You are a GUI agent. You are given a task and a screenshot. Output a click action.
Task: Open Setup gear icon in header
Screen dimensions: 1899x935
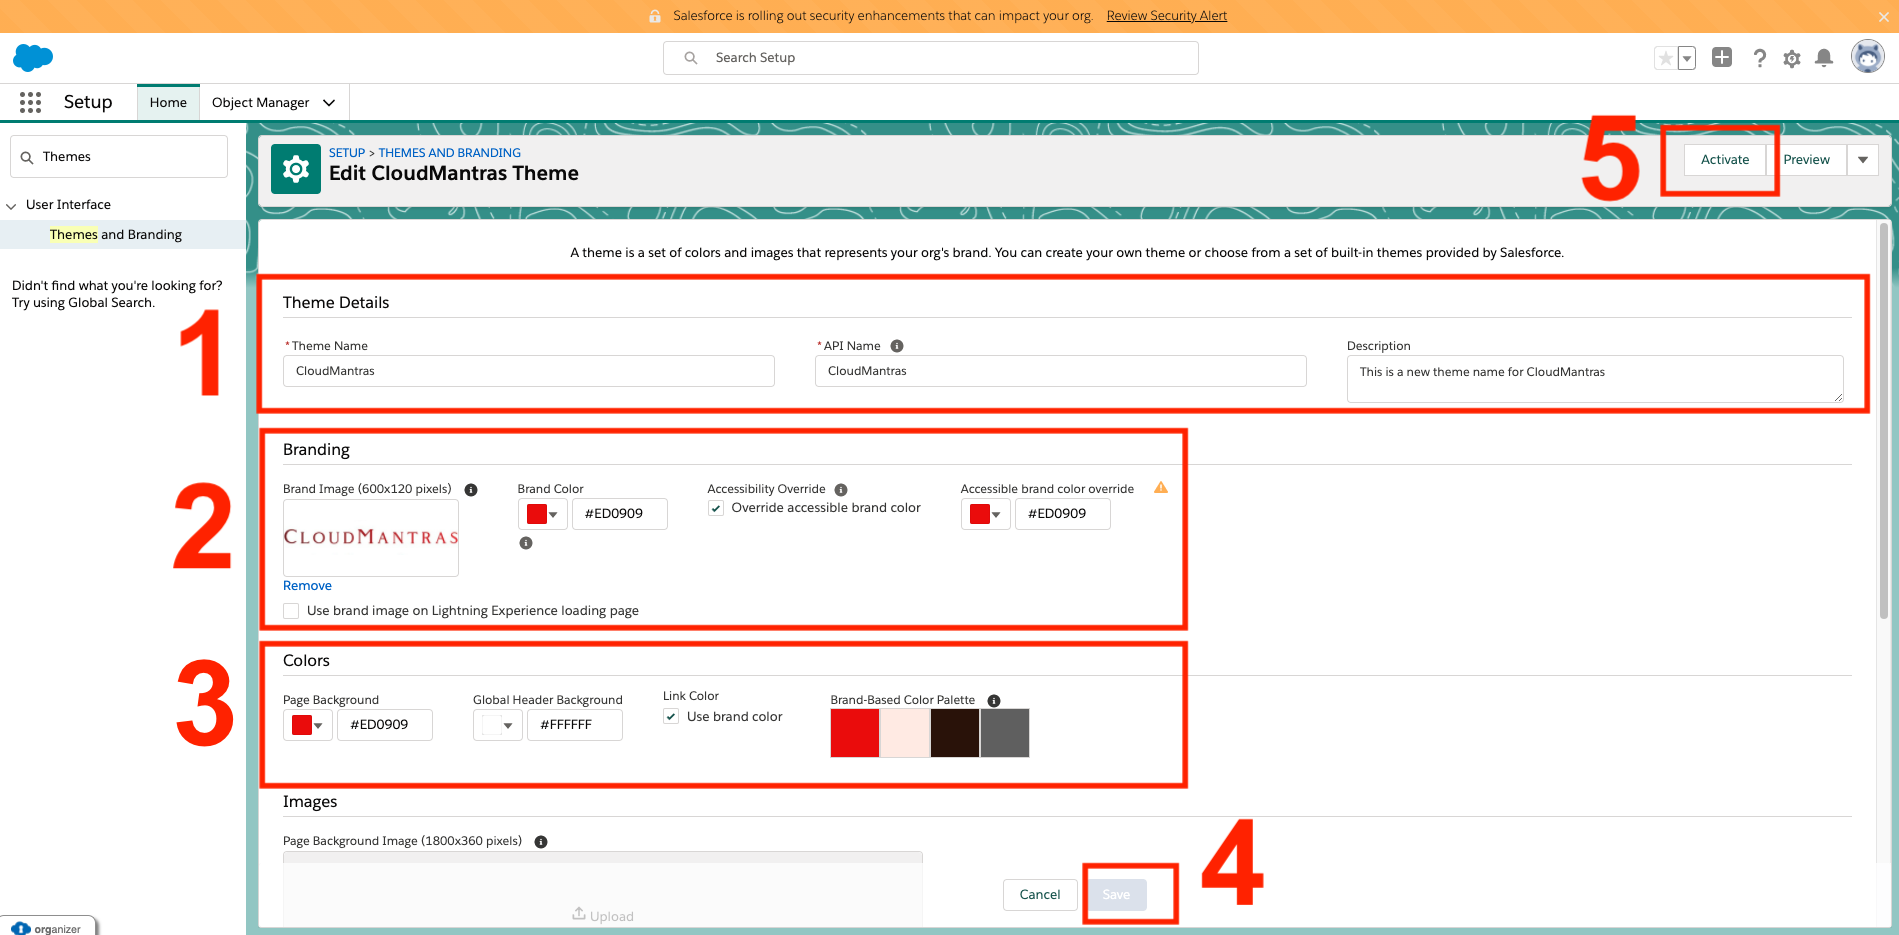pos(1792,58)
